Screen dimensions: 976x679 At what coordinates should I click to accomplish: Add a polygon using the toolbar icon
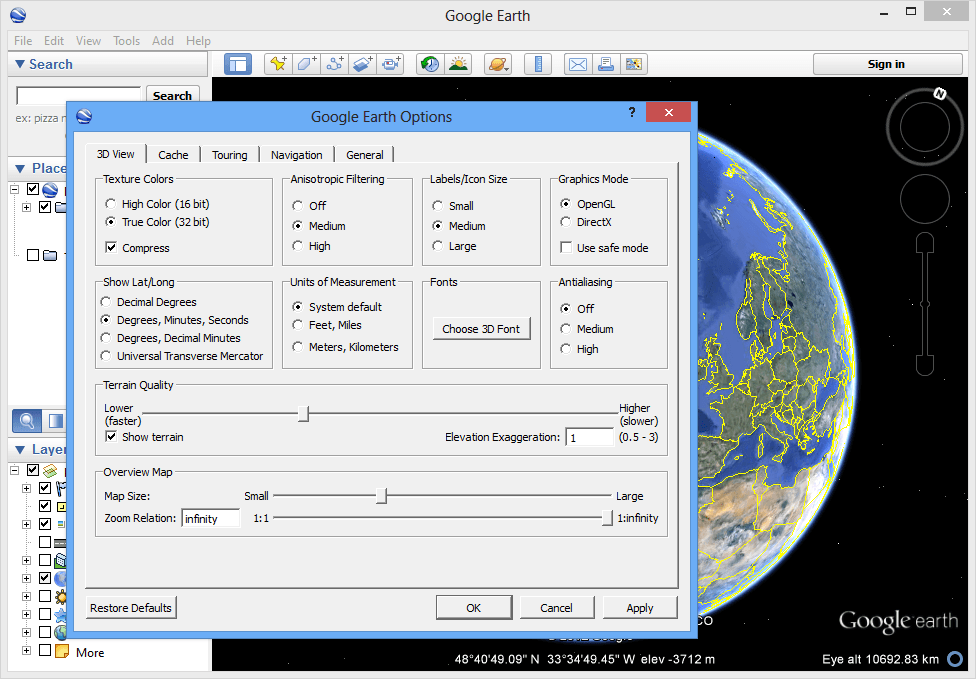coord(306,64)
